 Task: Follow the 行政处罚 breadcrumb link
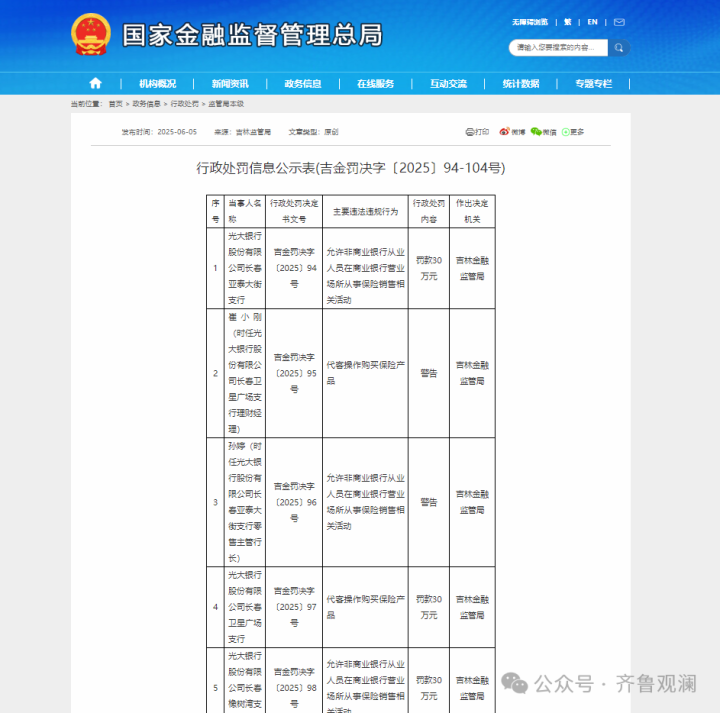(185, 104)
